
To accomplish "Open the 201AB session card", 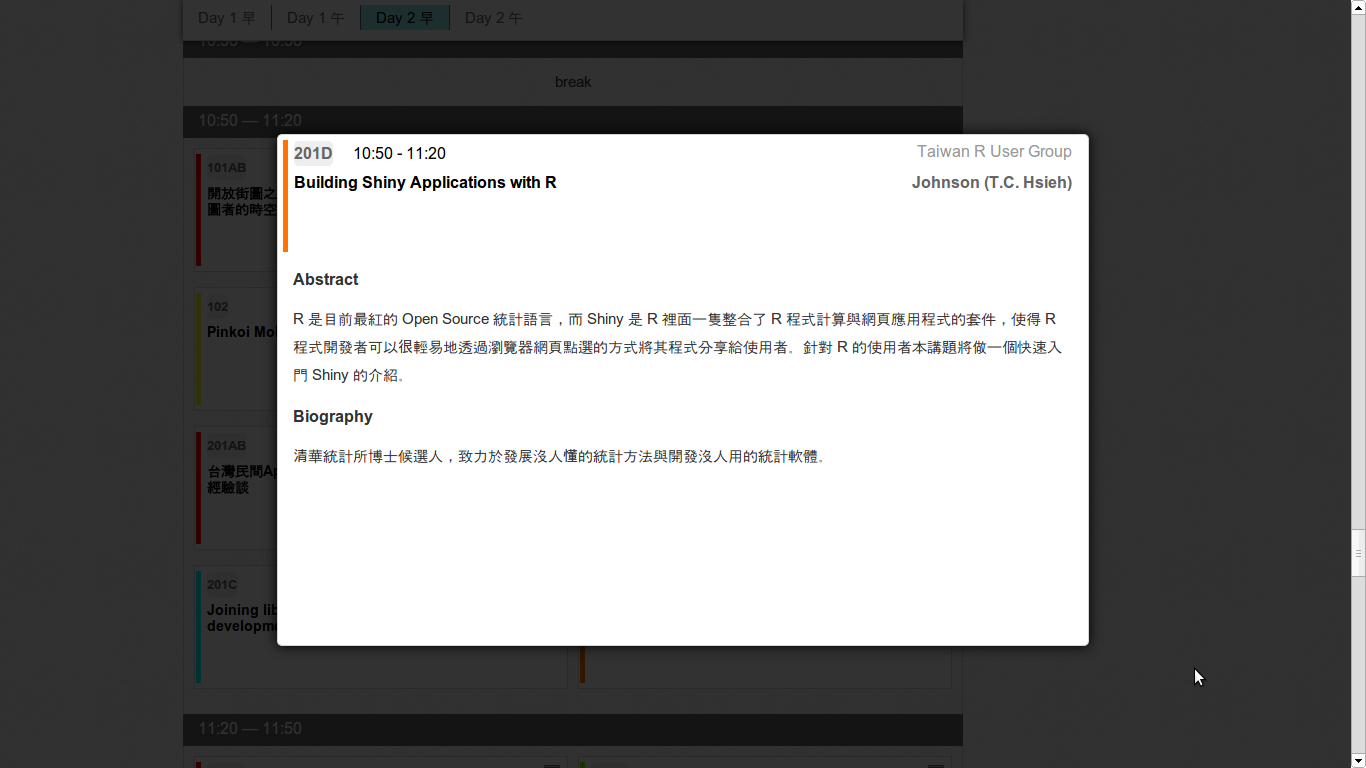I will coord(236,487).
